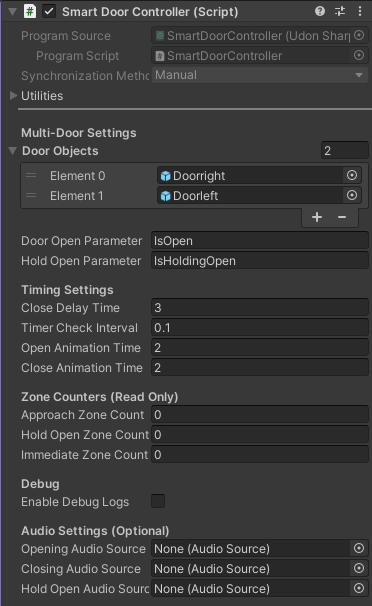372x606 pixels.
Task: Open object picker for Doorright element
Action: (352, 175)
